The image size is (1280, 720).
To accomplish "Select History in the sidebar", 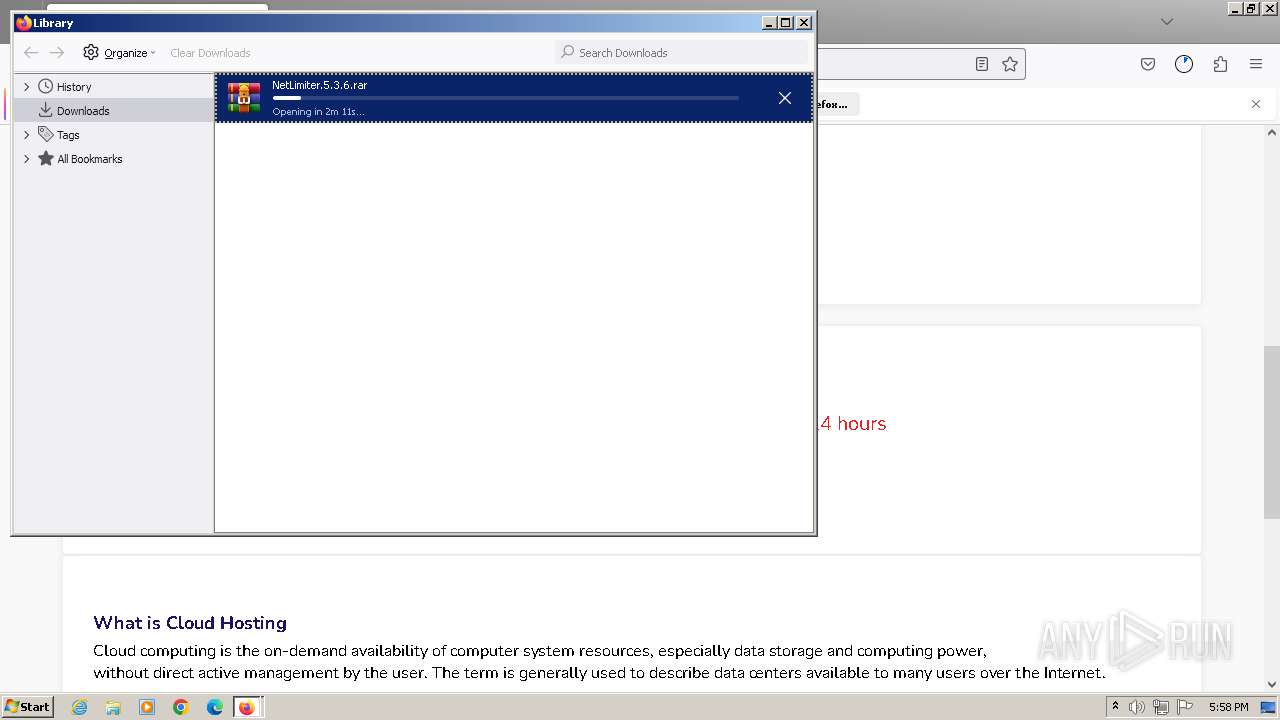I will 74,87.
